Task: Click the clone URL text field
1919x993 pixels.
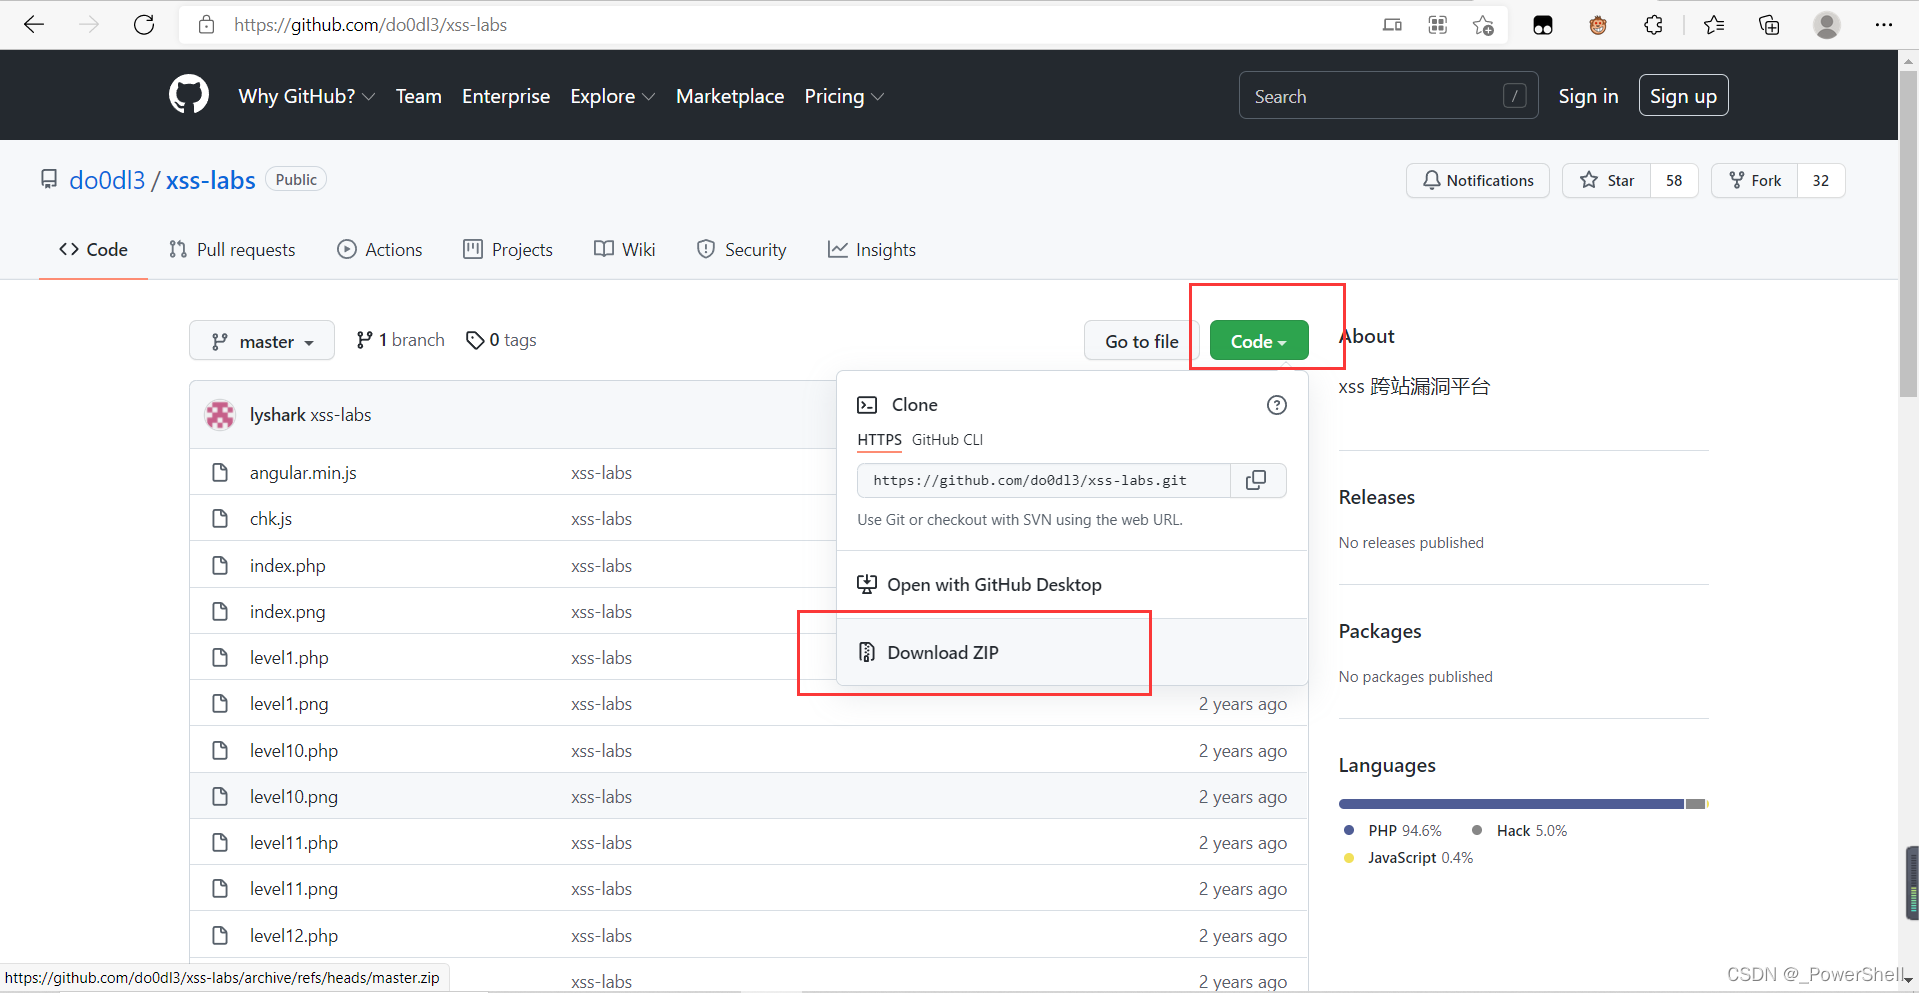Action: tap(1044, 480)
